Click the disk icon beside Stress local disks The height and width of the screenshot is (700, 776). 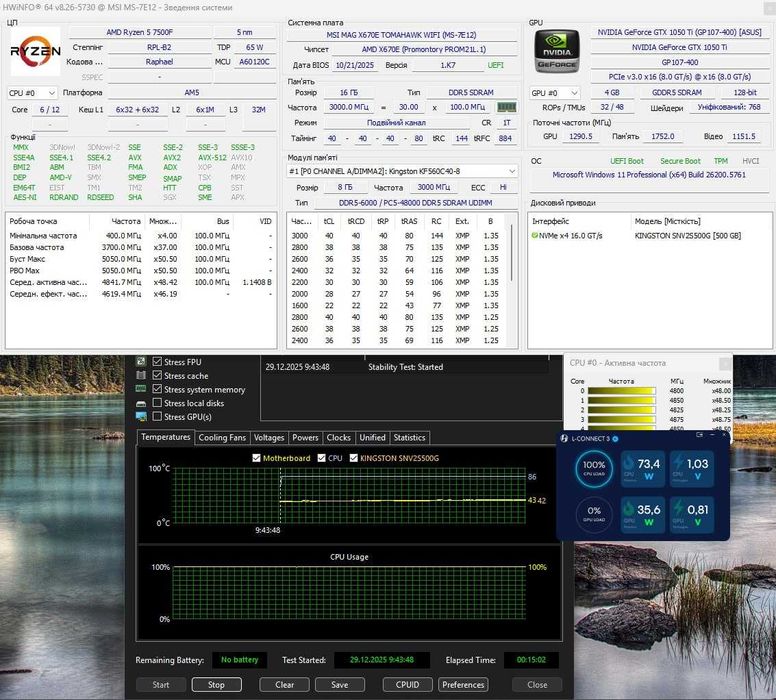click(141, 403)
